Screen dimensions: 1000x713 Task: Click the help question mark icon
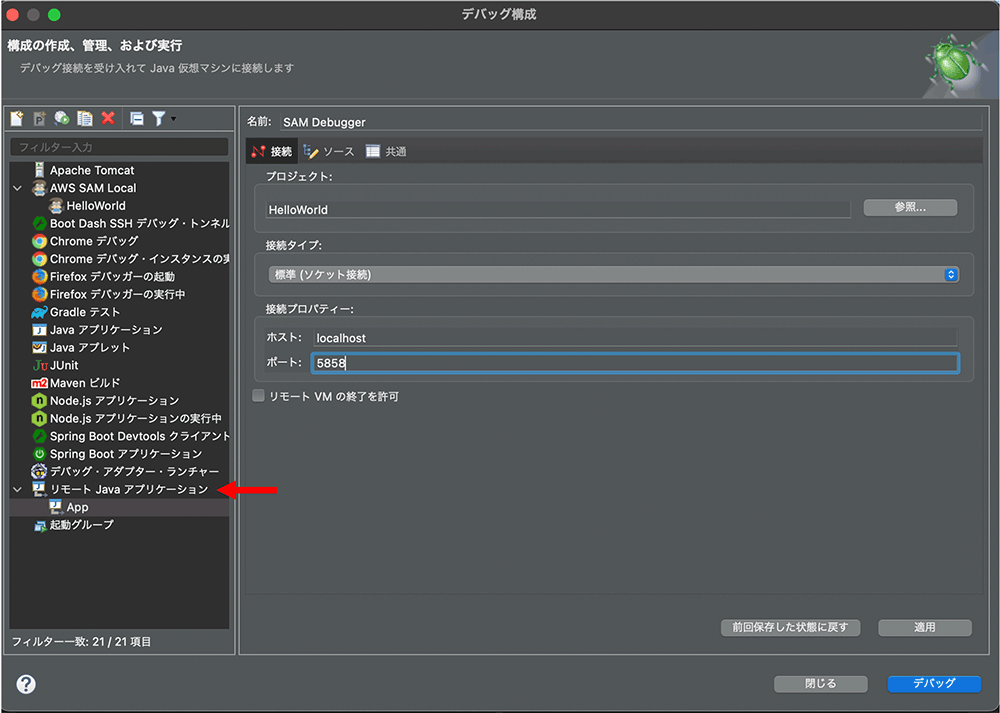click(x=26, y=684)
